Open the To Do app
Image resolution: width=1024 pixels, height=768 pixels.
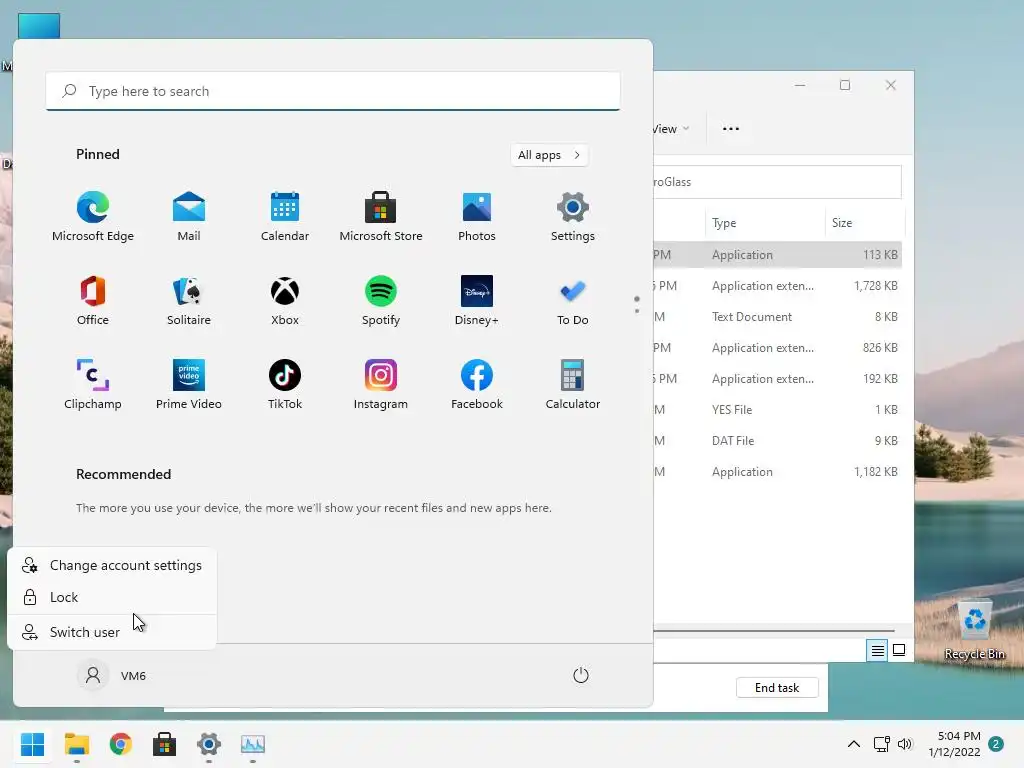click(x=573, y=300)
